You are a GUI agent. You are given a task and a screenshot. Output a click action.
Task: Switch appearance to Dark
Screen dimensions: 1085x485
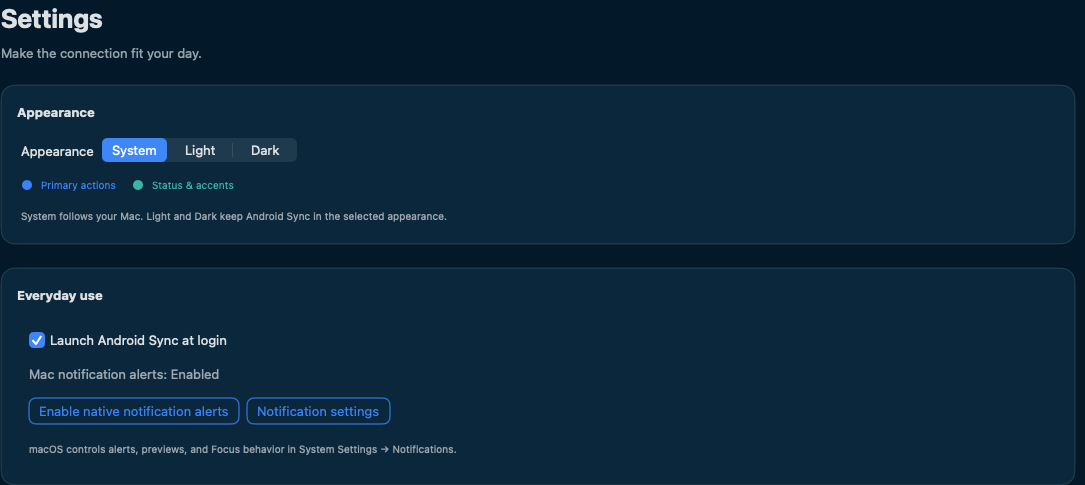click(x=265, y=150)
